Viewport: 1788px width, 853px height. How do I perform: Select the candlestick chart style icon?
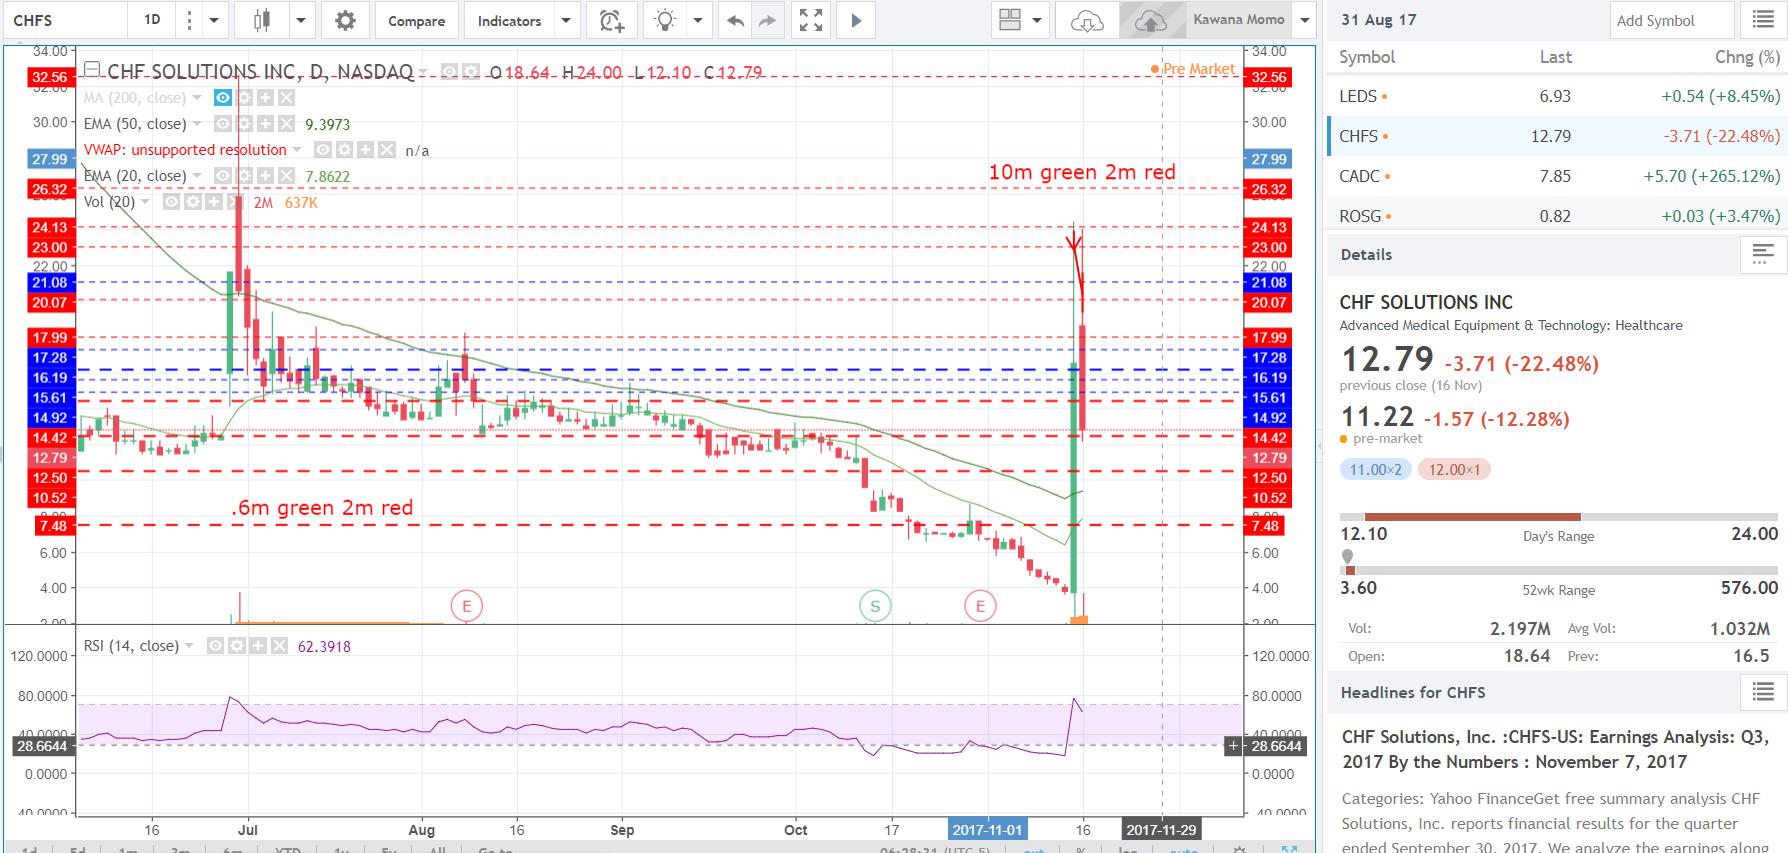pyautogui.click(x=262, y=20)
